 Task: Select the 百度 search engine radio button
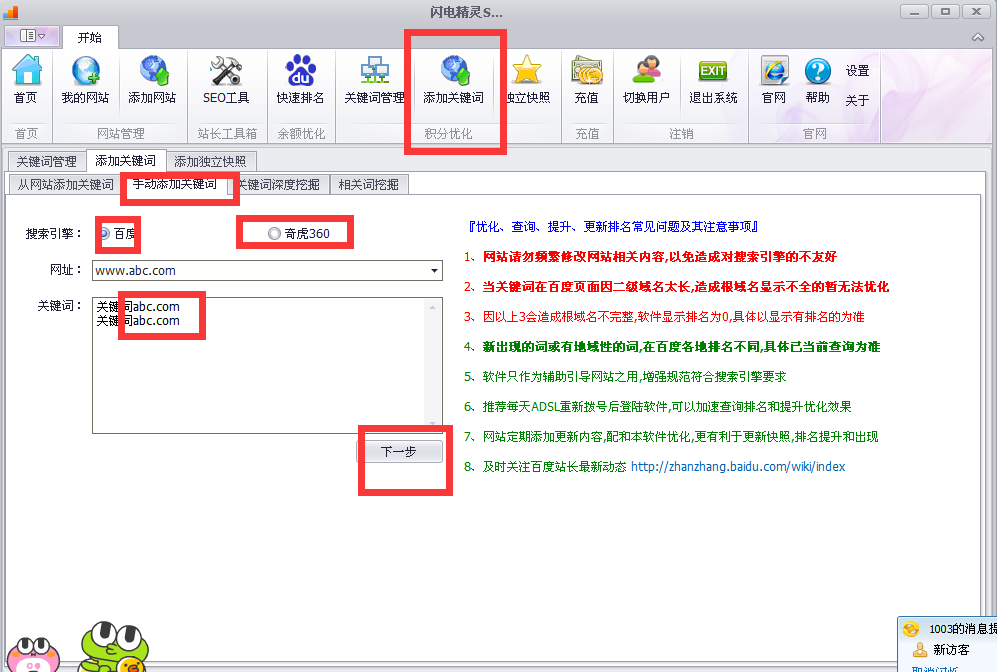[x=105, y=233]
